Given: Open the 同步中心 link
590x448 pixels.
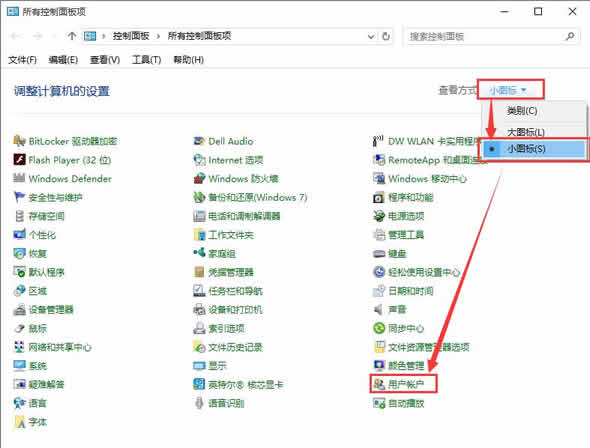Looking at the screenshot, I should click(406, 328).
